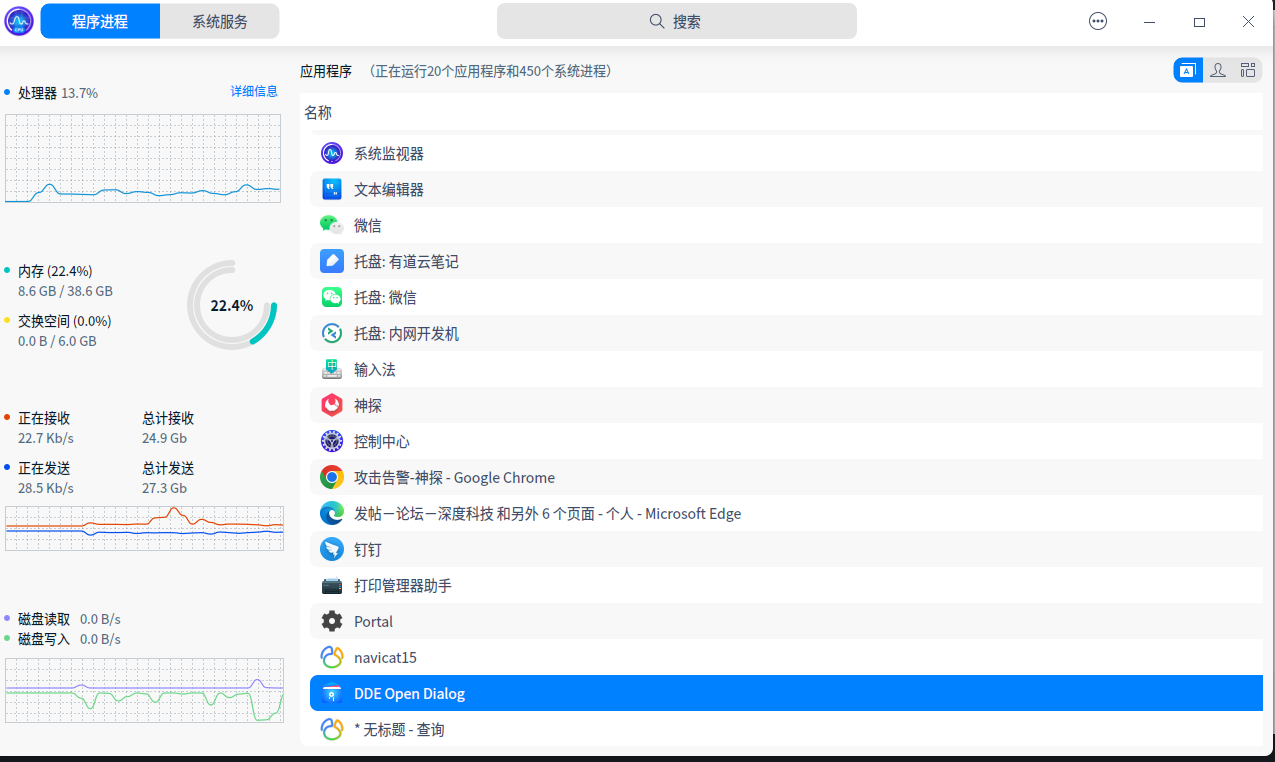
Task: Switch to 系统服务 tab
Action: pos(220,21)
